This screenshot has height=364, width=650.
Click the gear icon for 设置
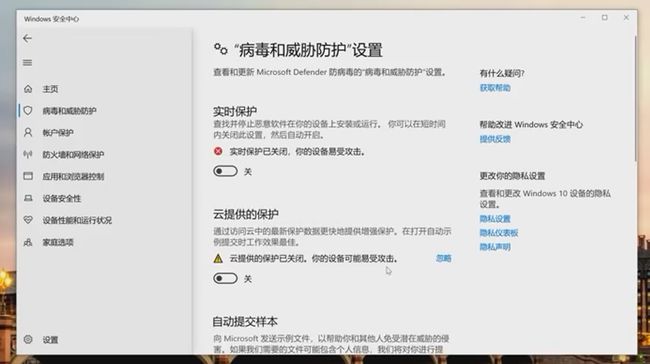pos(28,340)
